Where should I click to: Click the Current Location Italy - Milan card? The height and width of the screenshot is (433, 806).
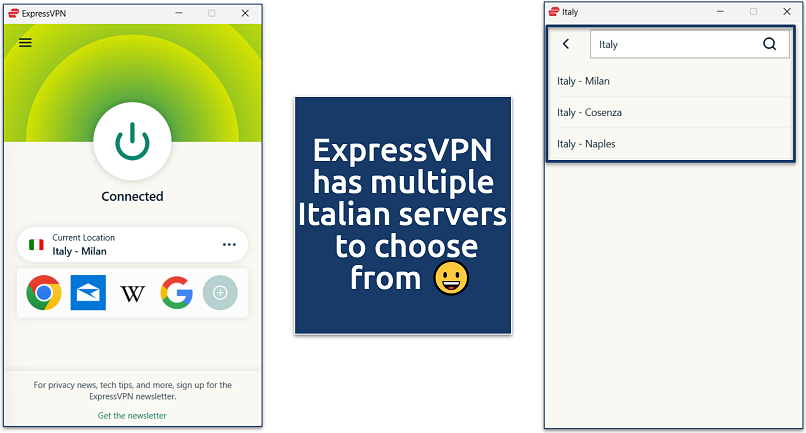click(132, 245)
